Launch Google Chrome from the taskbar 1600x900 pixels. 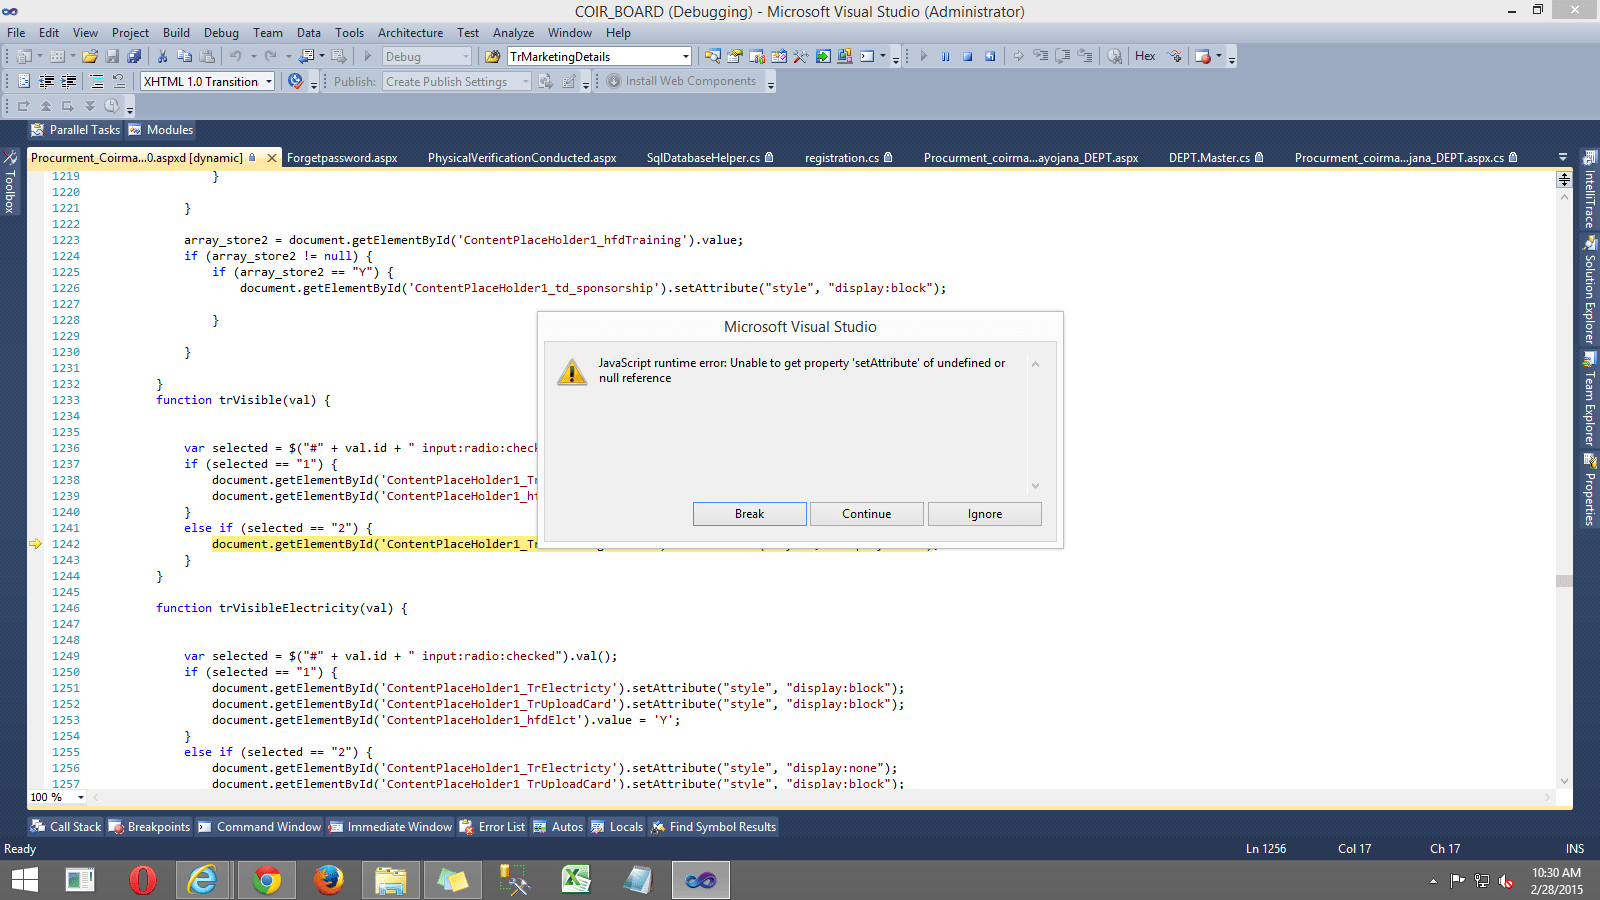[x=266, y=880]
